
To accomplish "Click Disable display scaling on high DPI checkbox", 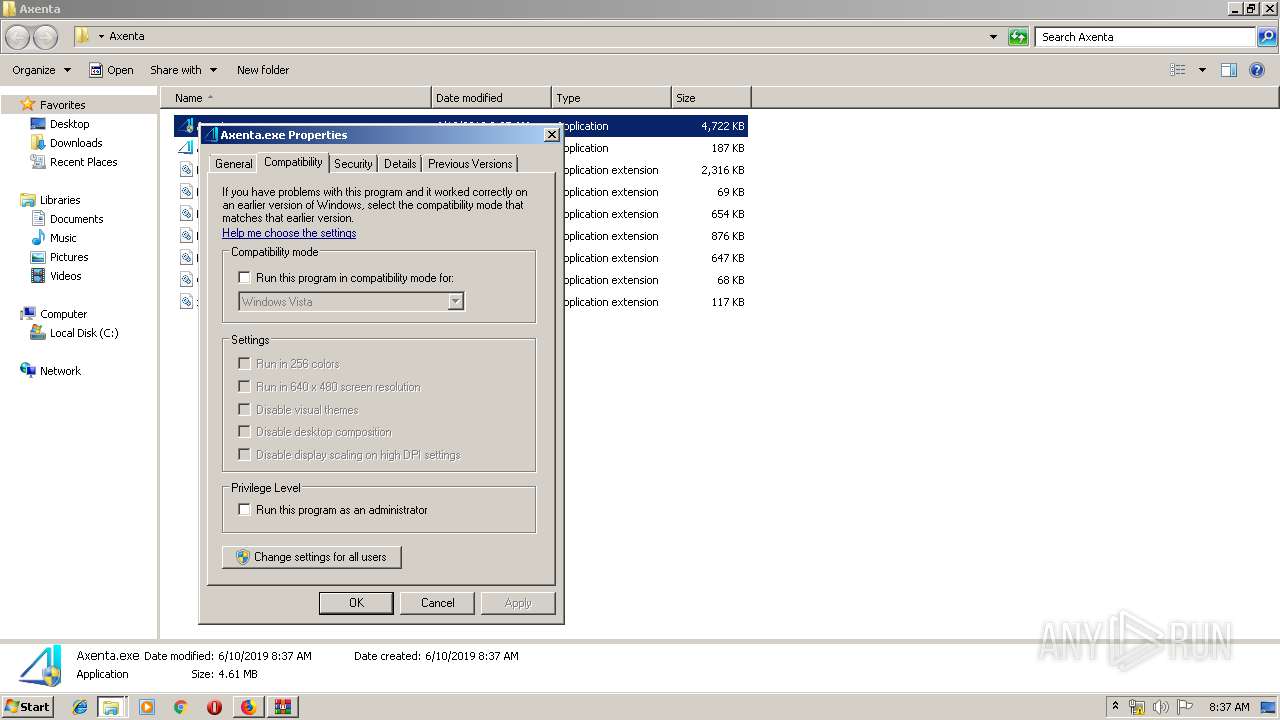I will pyautogui.click(x=244, y=455).
